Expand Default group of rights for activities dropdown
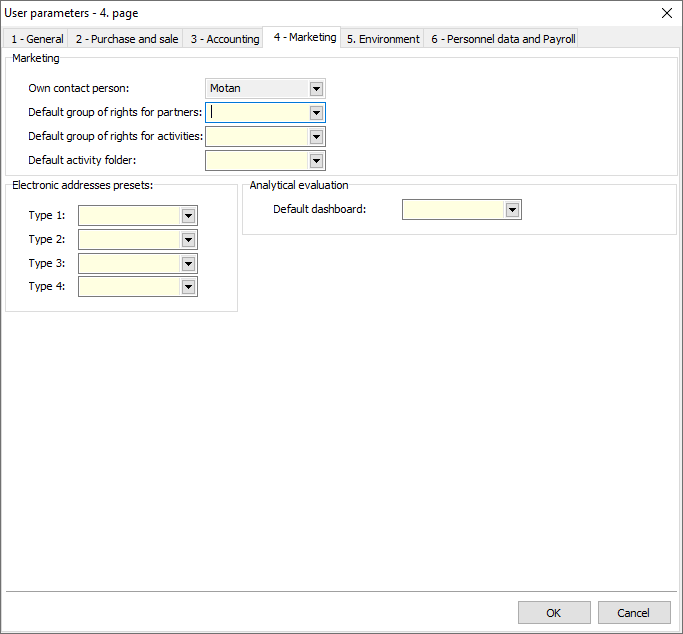 coord(316,137)
